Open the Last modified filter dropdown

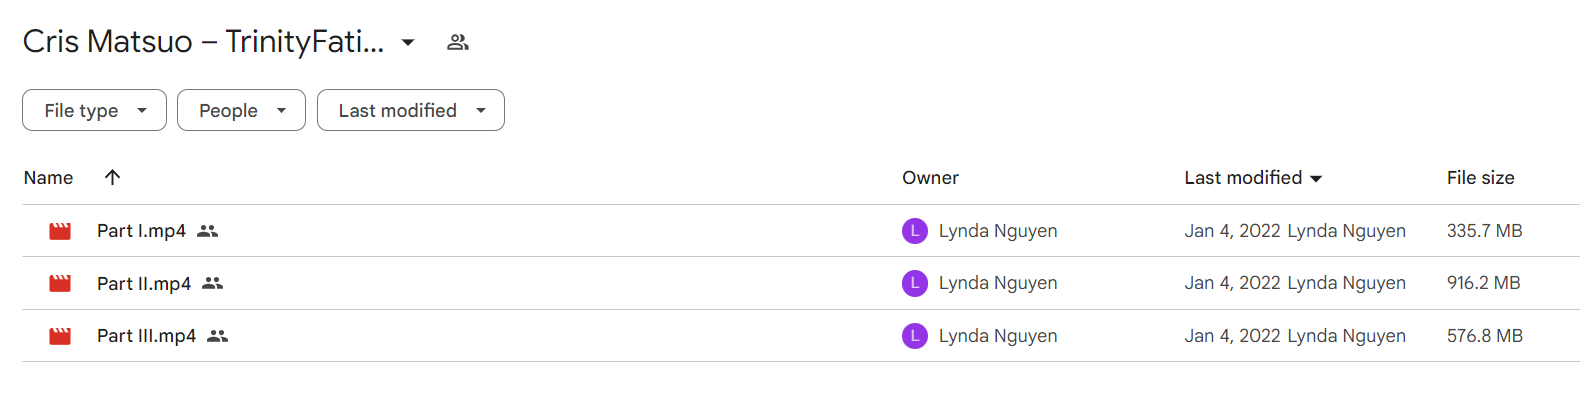tap(410, 110)
